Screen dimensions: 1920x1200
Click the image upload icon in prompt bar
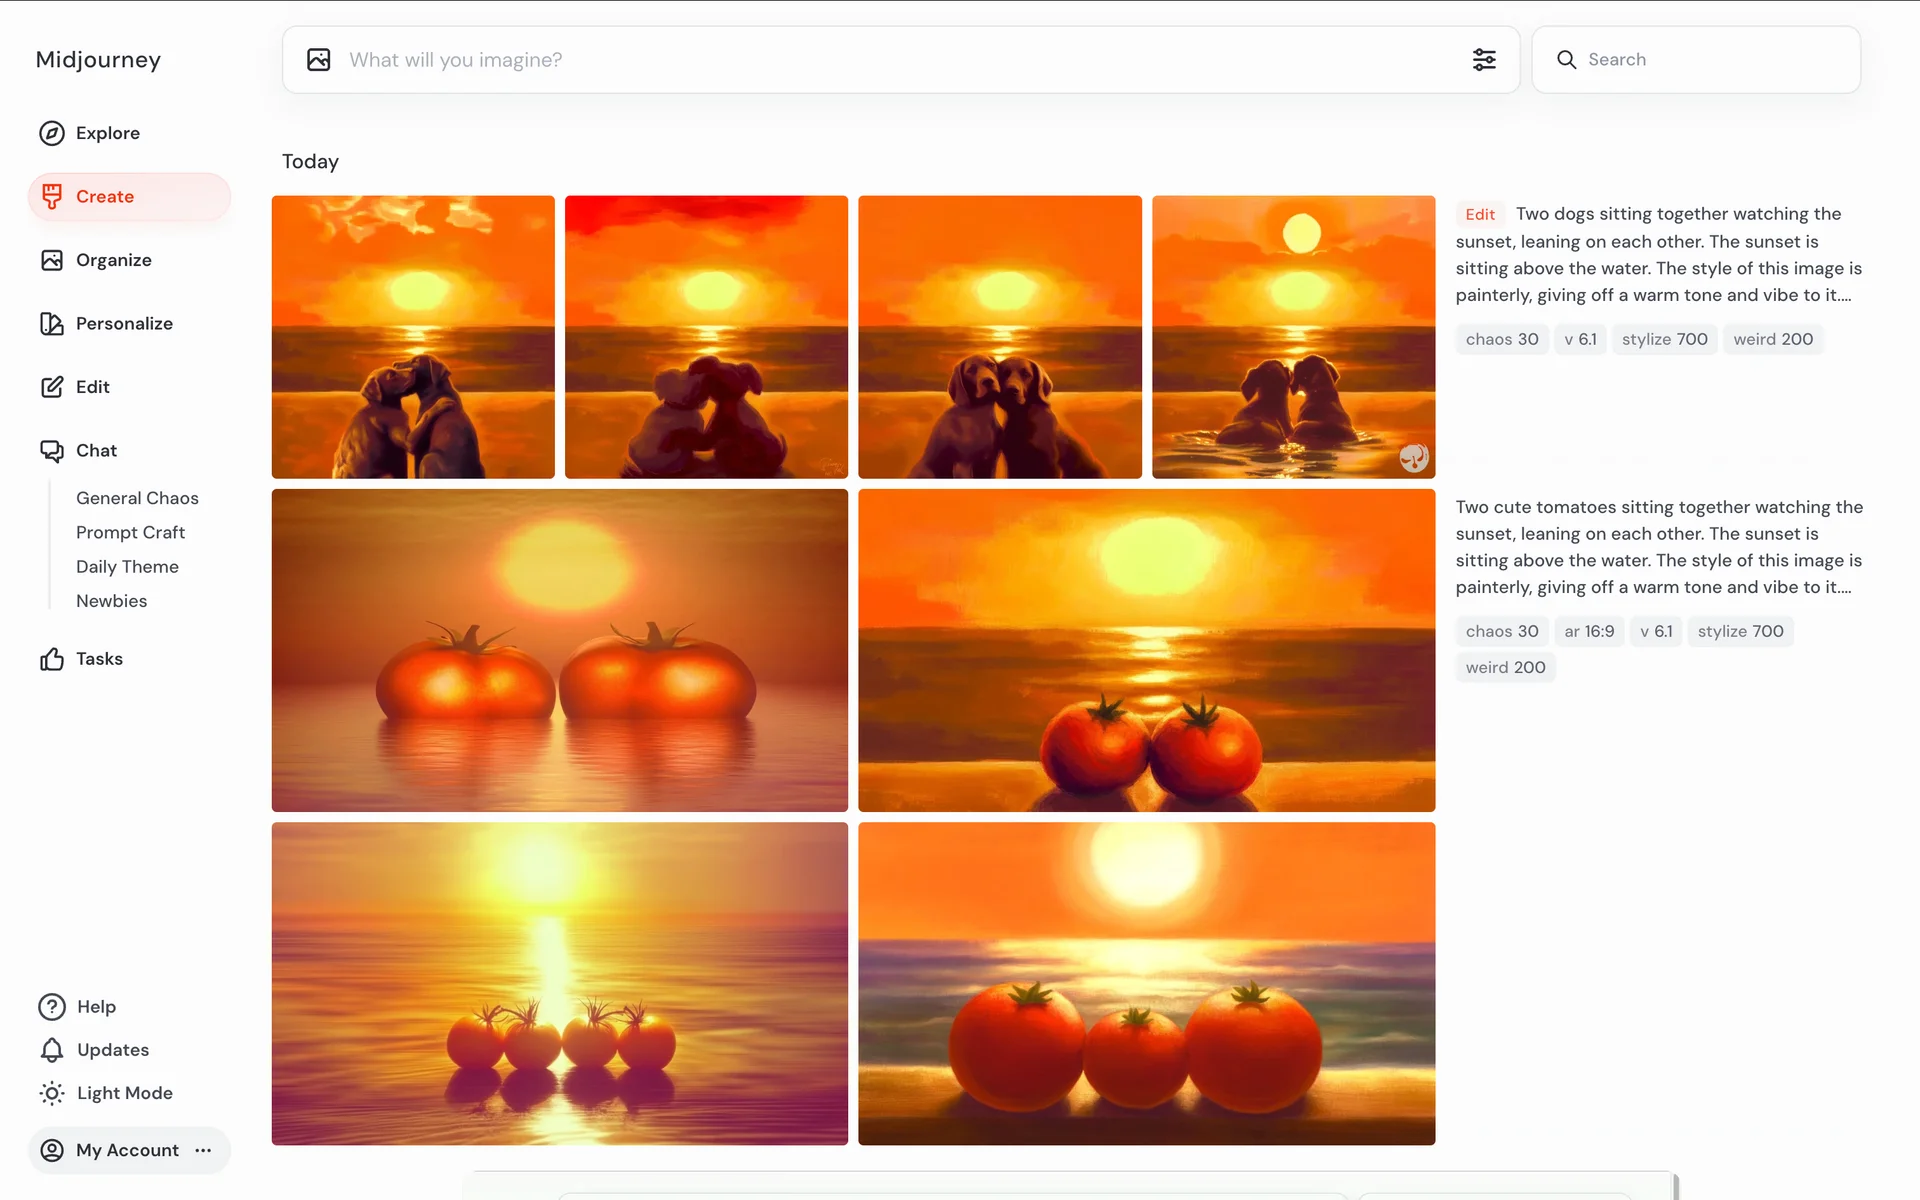pyautogui.click(x=319, y=60)
